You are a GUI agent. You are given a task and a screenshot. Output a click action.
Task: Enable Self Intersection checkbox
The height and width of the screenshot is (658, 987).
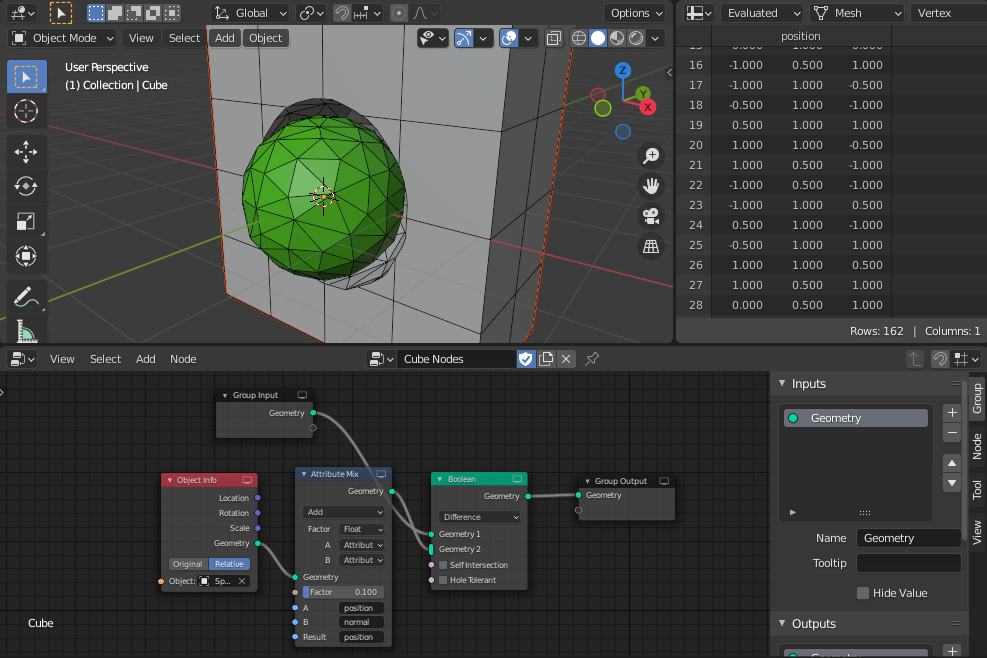point(443,565)
